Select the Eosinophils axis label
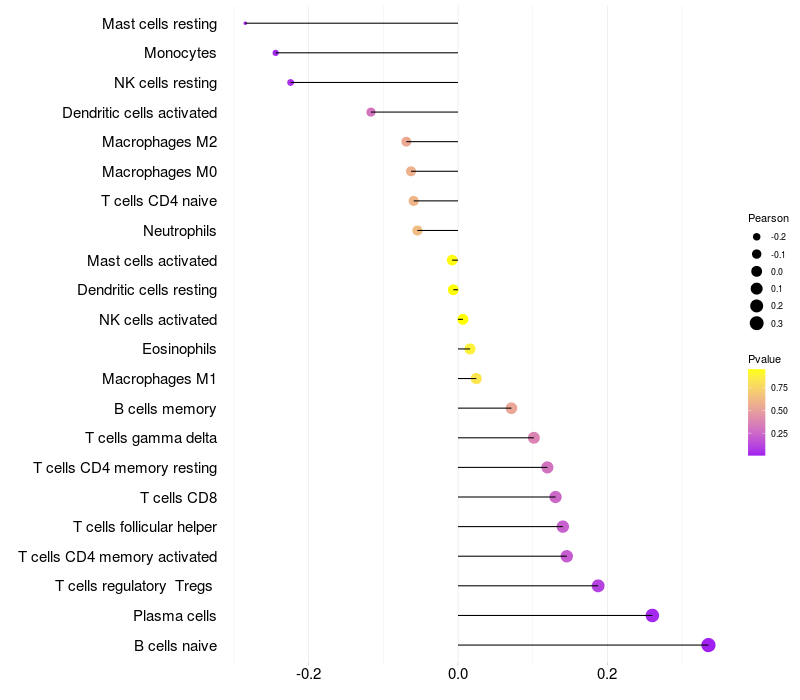This screenshot has width=800, height=700. [179, 349]
